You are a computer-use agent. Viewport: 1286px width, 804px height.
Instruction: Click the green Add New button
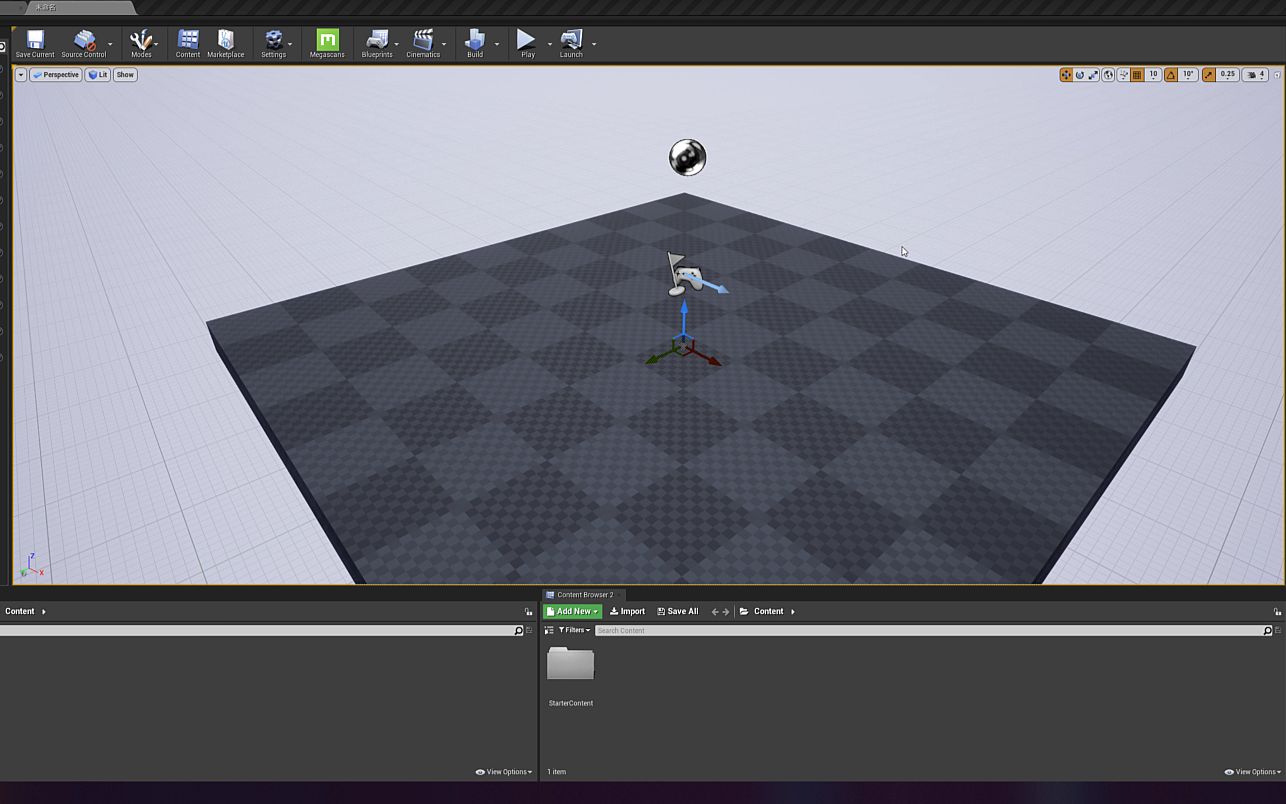570,611
